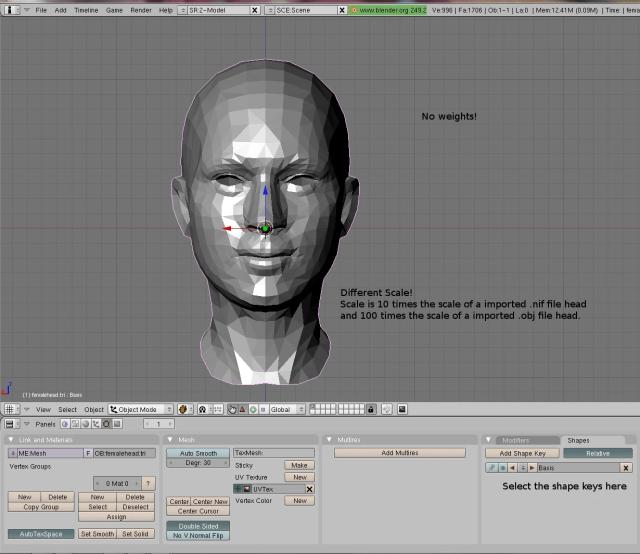
Task: Toggle the fake user F button
Action: coord(88,453)
